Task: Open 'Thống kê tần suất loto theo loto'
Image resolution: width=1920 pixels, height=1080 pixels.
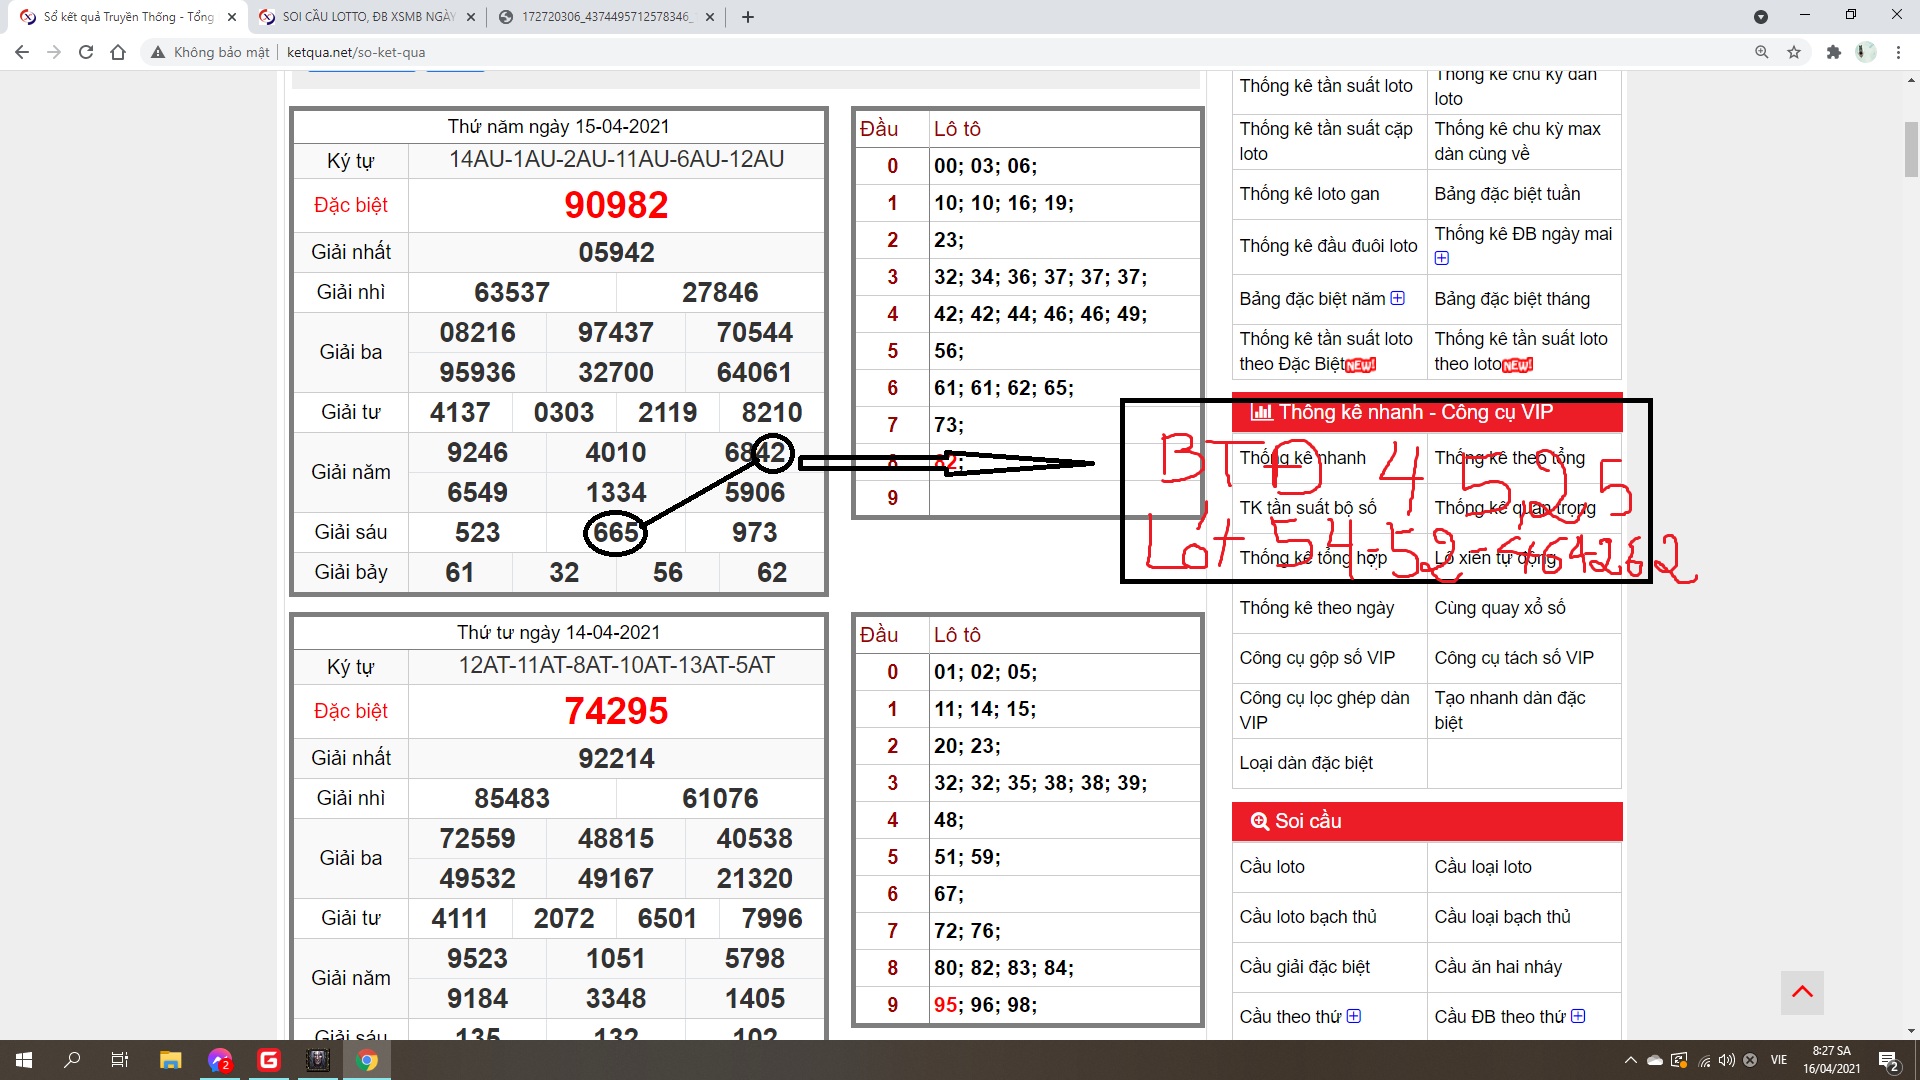Action: click(x=1521, y=351)
